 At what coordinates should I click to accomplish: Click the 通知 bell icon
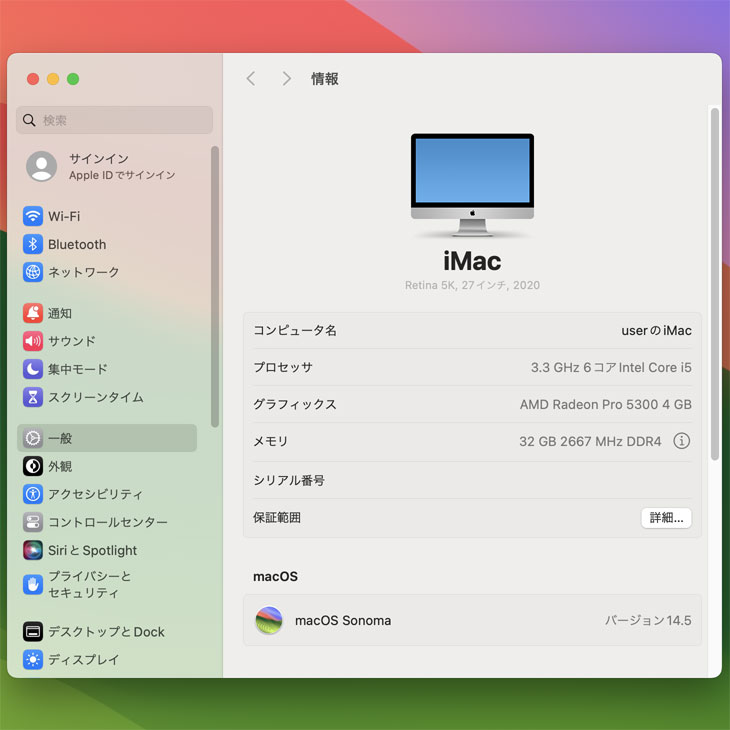(33, 313)
